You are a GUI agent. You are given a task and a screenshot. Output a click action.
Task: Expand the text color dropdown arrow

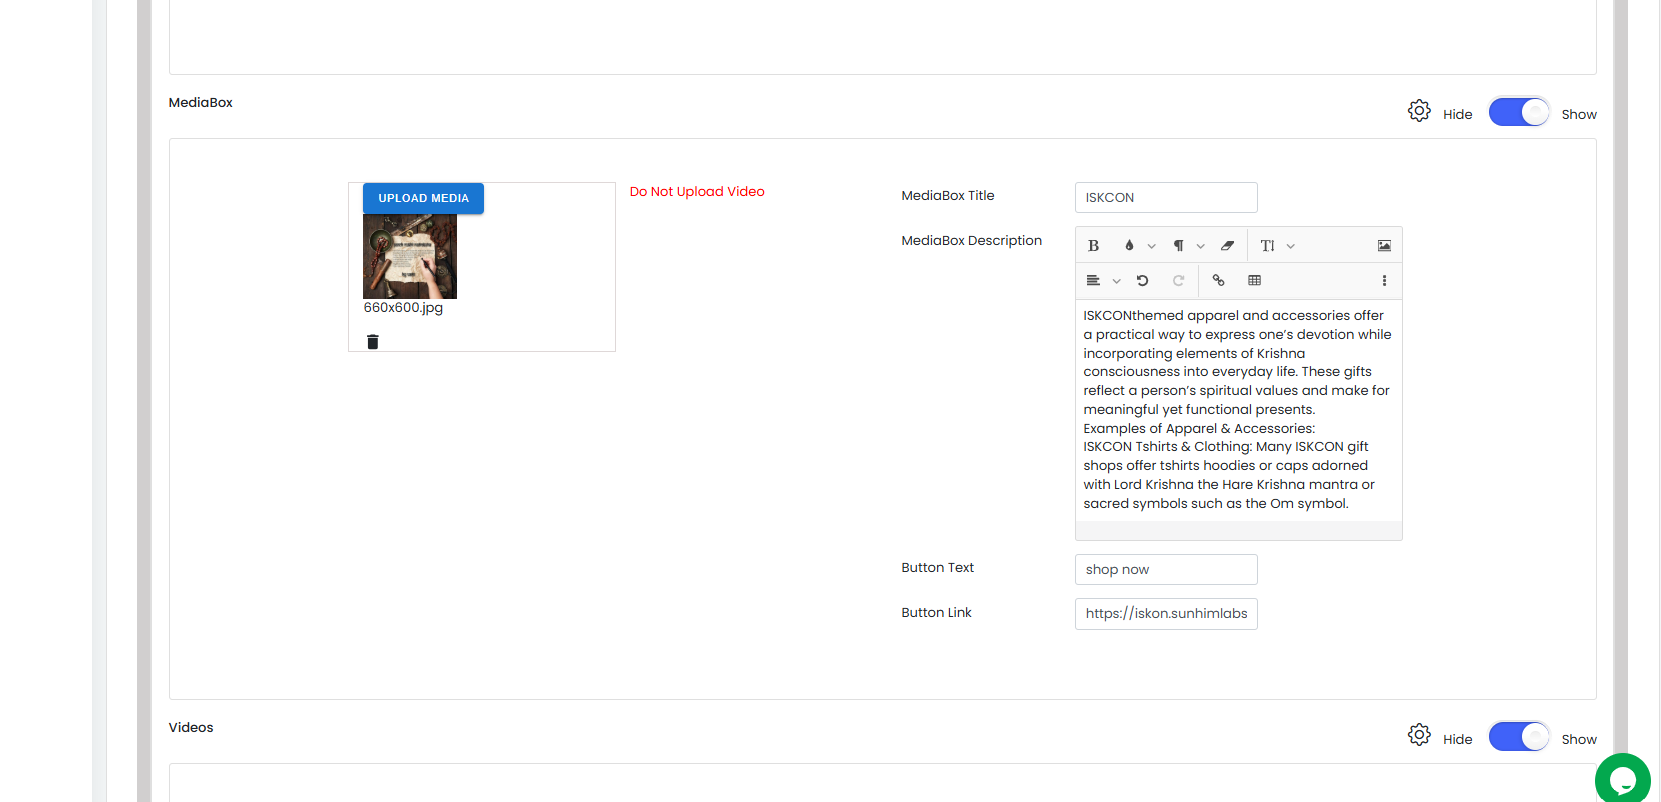point(1151,246)
